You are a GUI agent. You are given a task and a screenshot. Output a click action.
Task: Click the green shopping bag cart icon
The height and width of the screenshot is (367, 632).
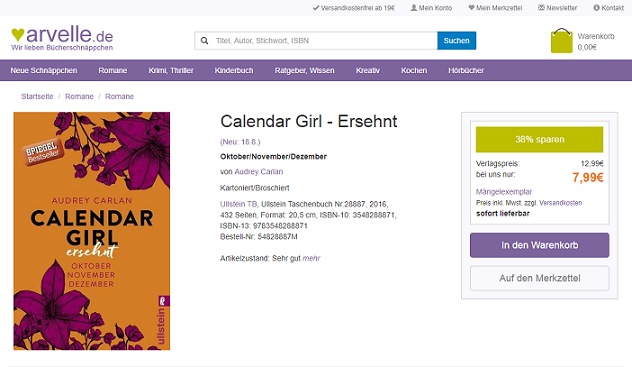click(561, 40)
